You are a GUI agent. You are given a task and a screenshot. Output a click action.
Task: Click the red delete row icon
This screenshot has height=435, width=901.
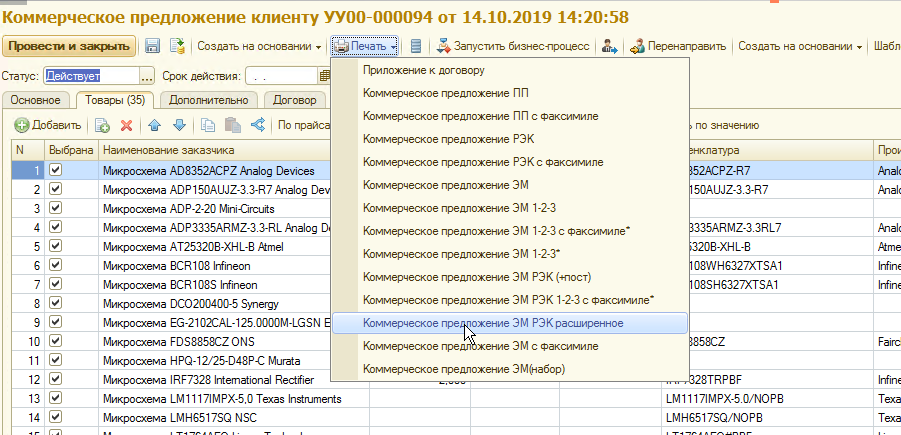click(x=127, y=125)
